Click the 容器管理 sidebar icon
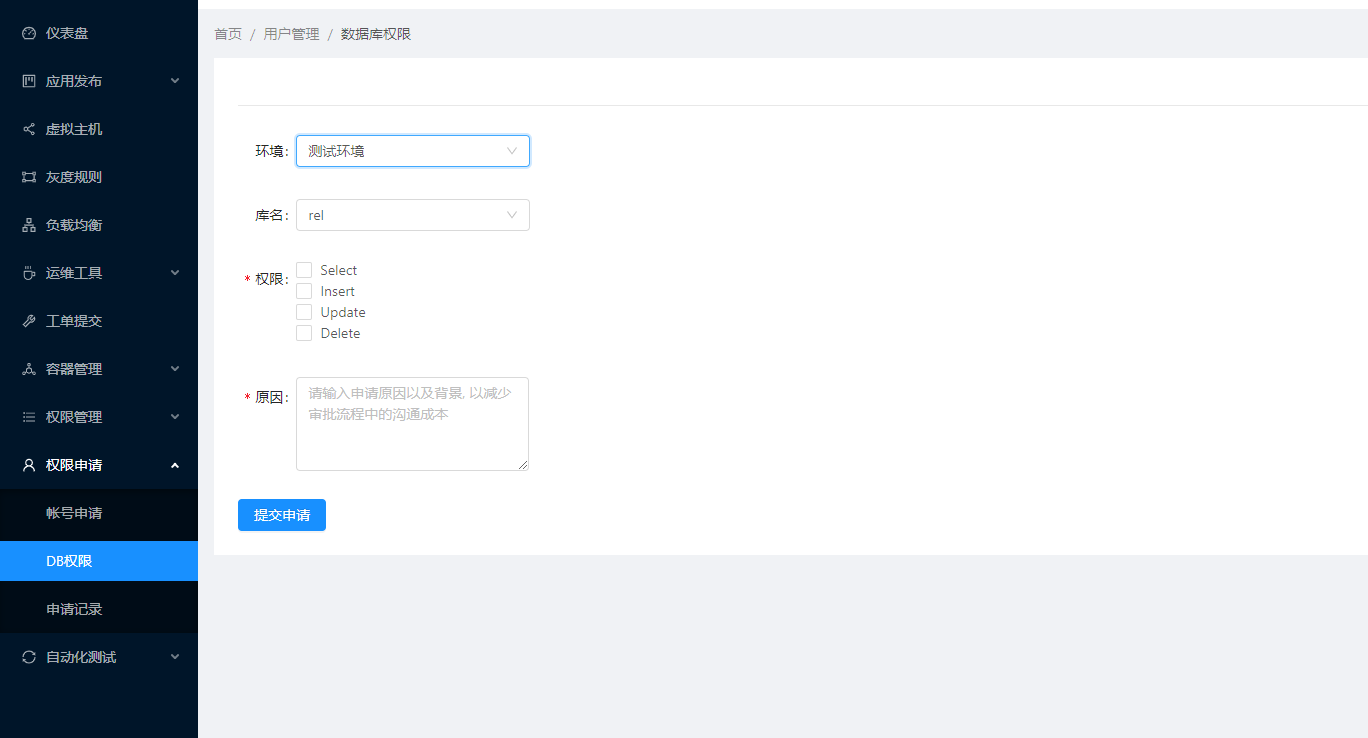This screenshot has height=738, width=1368. click(29, 369)
